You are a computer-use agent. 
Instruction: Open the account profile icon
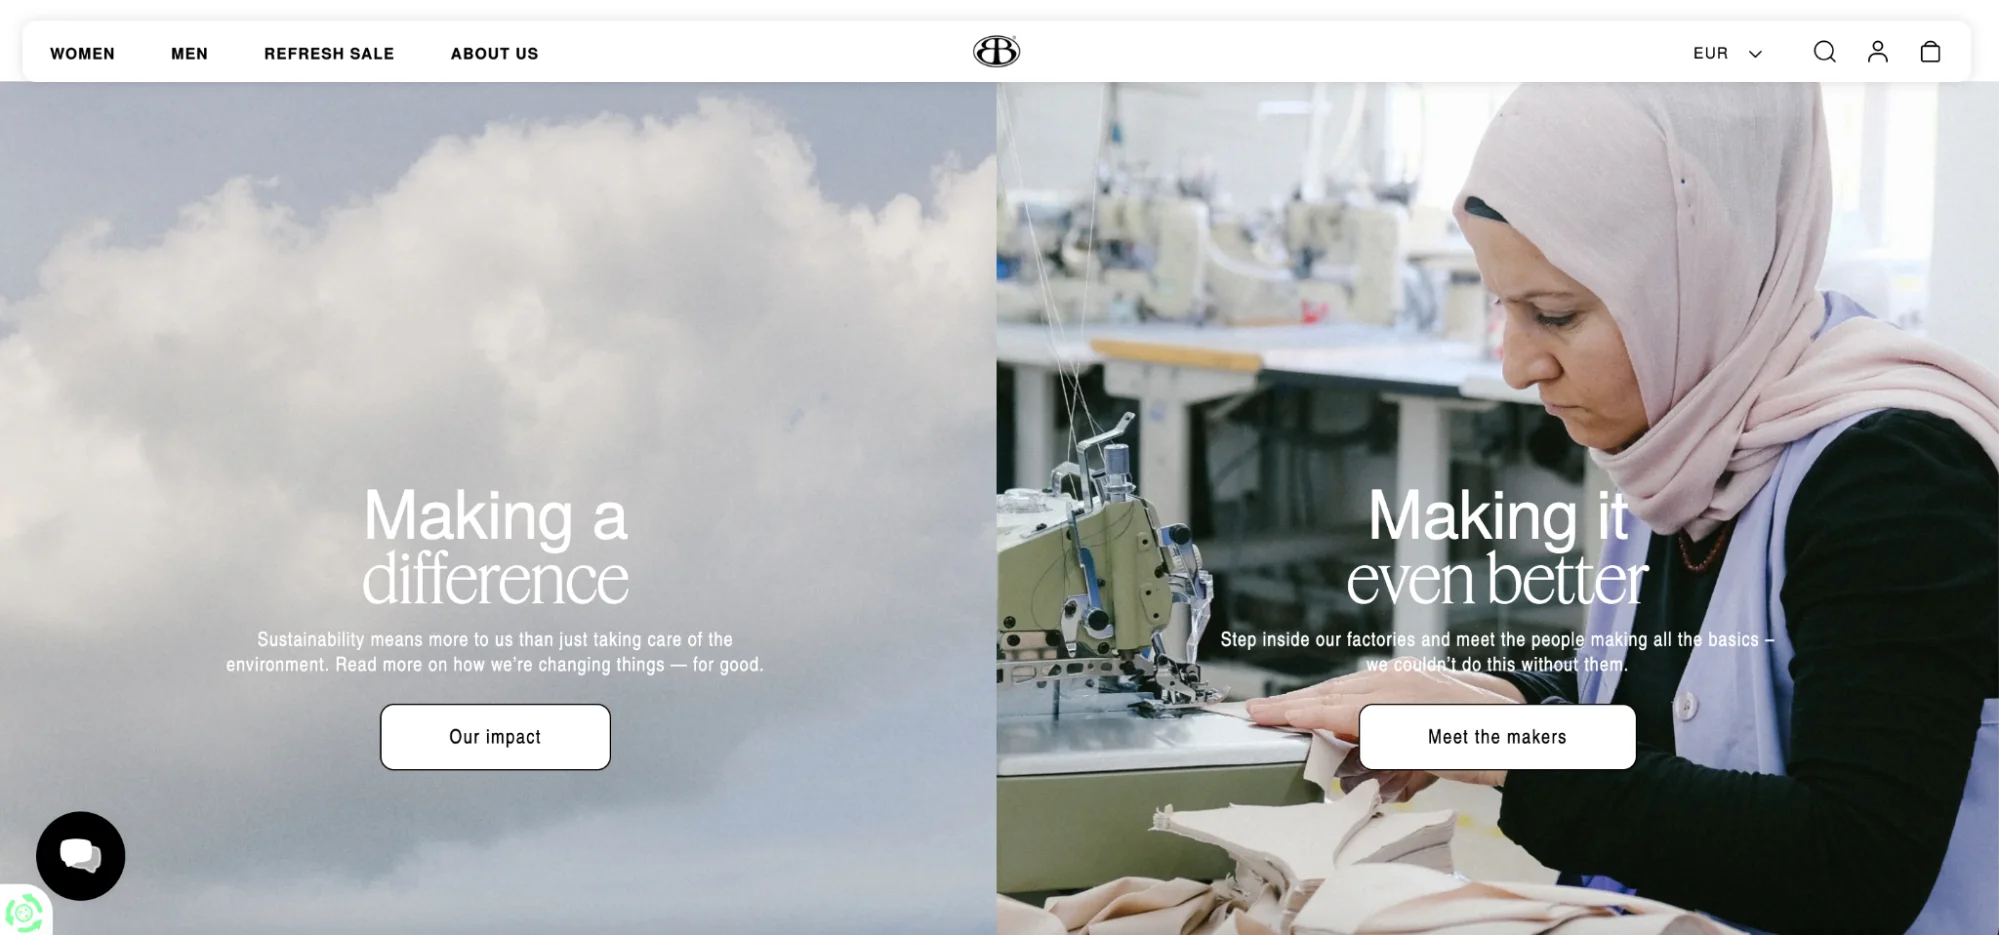(x=1877, y=52)
